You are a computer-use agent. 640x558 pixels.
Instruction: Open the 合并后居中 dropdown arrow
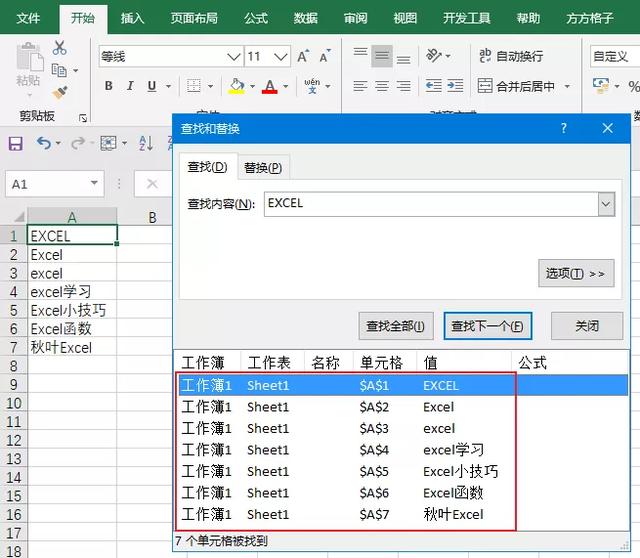[x=567, y=86]
